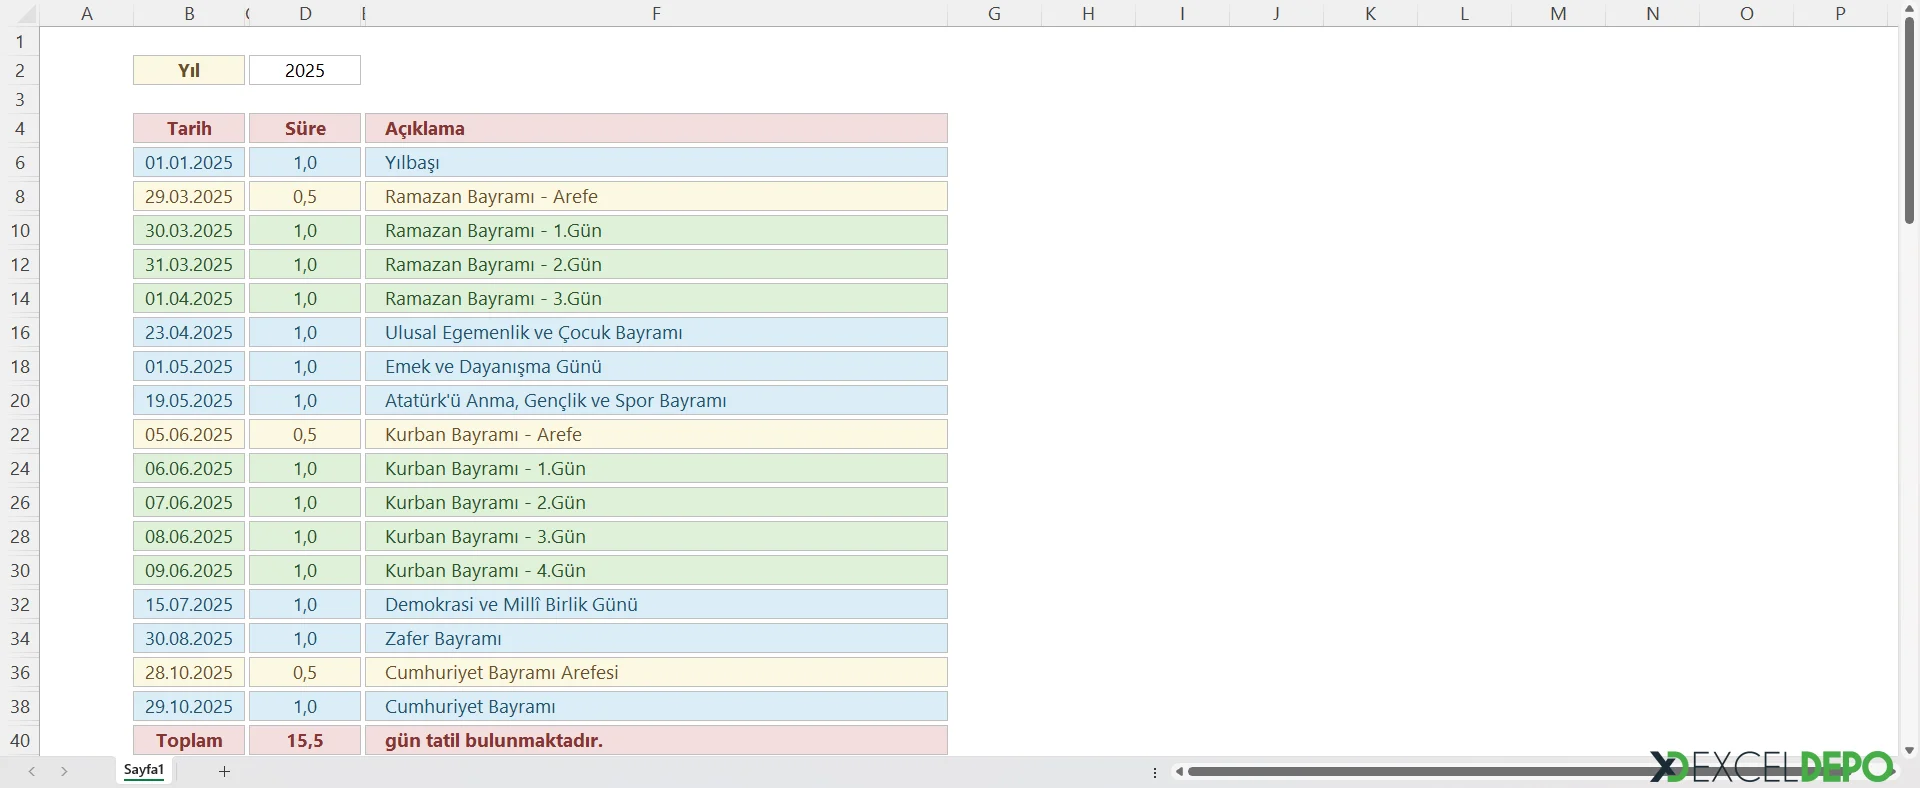Click the select-all corner of the grid
The height and width of the screenshot is (788, 1920).
tap(20, 13)
